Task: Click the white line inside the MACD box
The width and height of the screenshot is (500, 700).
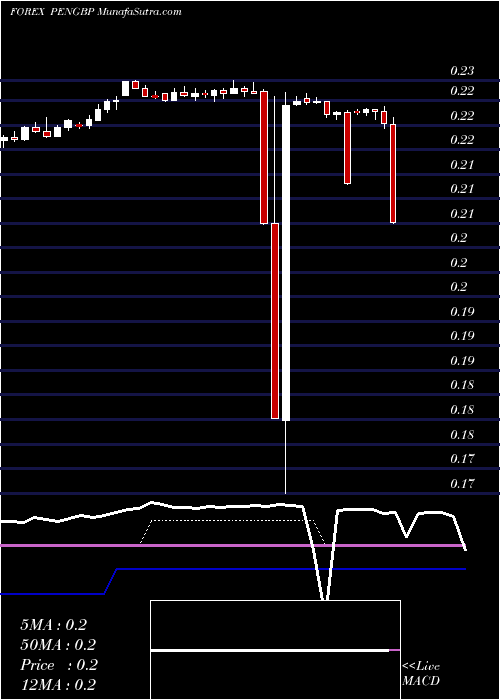Action: pos(270,651)
